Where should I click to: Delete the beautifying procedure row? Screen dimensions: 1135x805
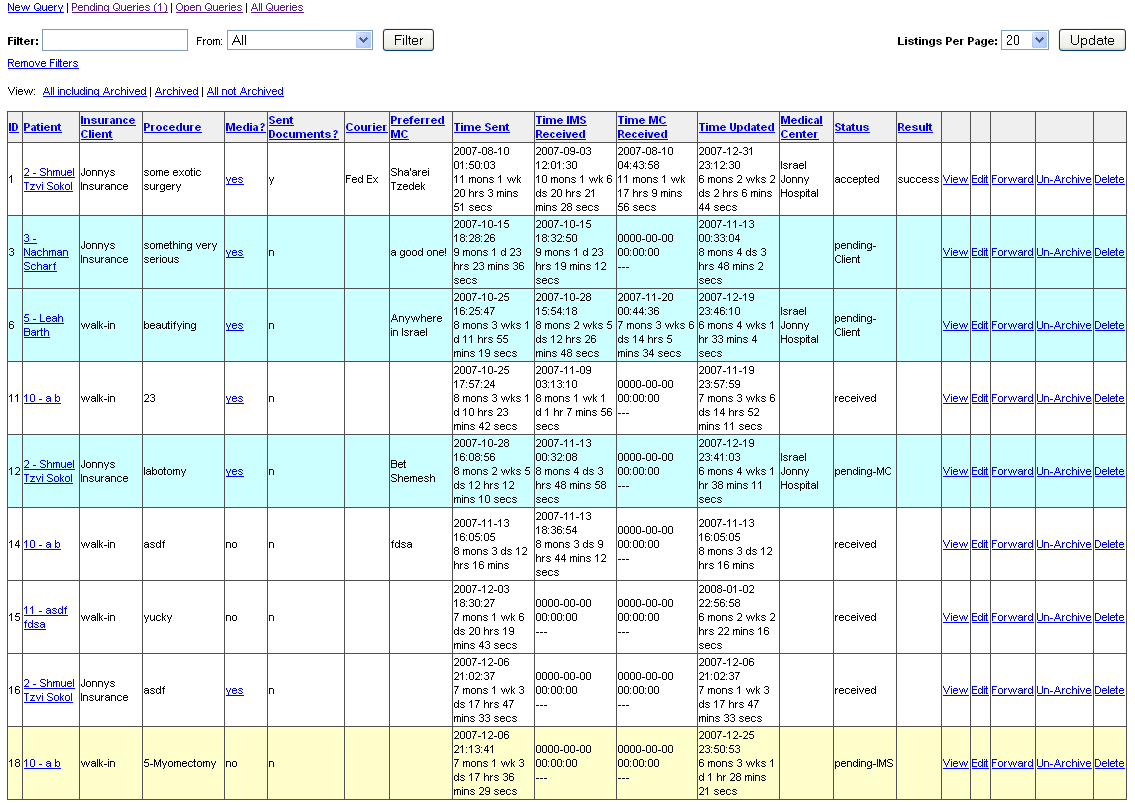click(x=1109, y=325)
